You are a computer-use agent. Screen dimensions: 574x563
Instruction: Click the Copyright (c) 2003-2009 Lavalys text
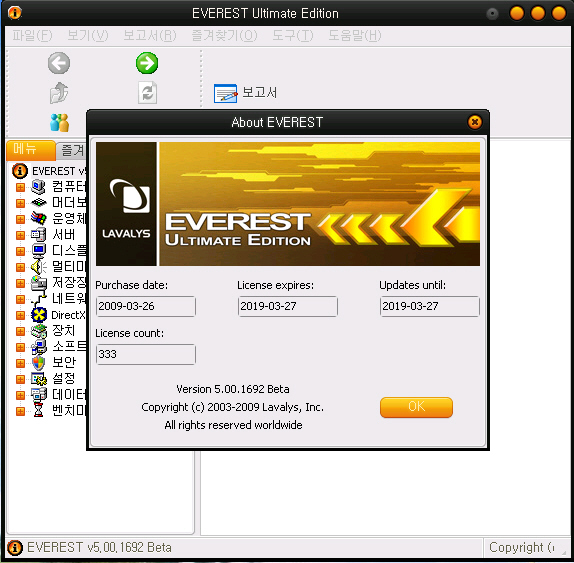(232, 407)
